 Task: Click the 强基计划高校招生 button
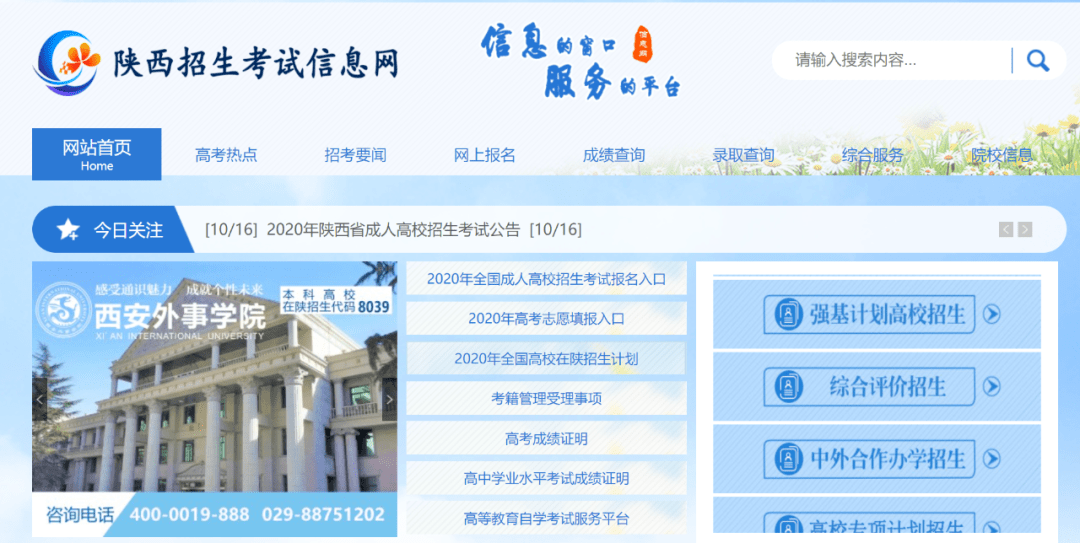point(869,314)
